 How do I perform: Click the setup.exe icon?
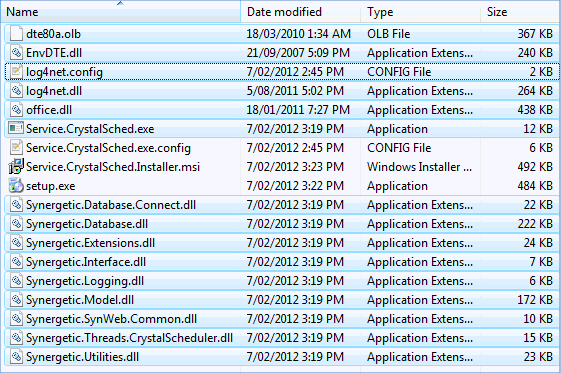point(16,186)
